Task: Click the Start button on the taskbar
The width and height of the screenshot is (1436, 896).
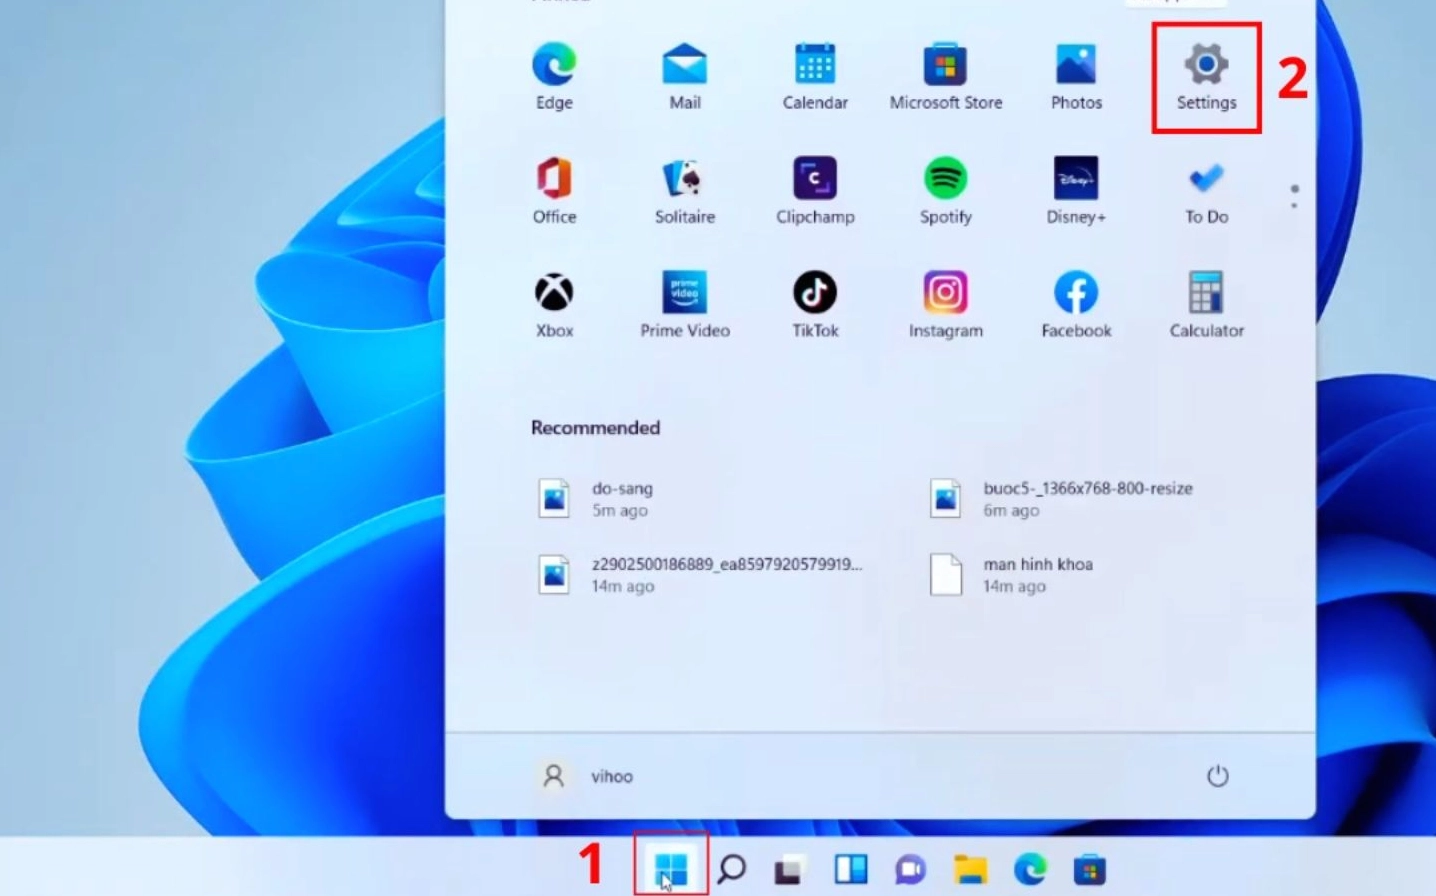Action: 668,869
